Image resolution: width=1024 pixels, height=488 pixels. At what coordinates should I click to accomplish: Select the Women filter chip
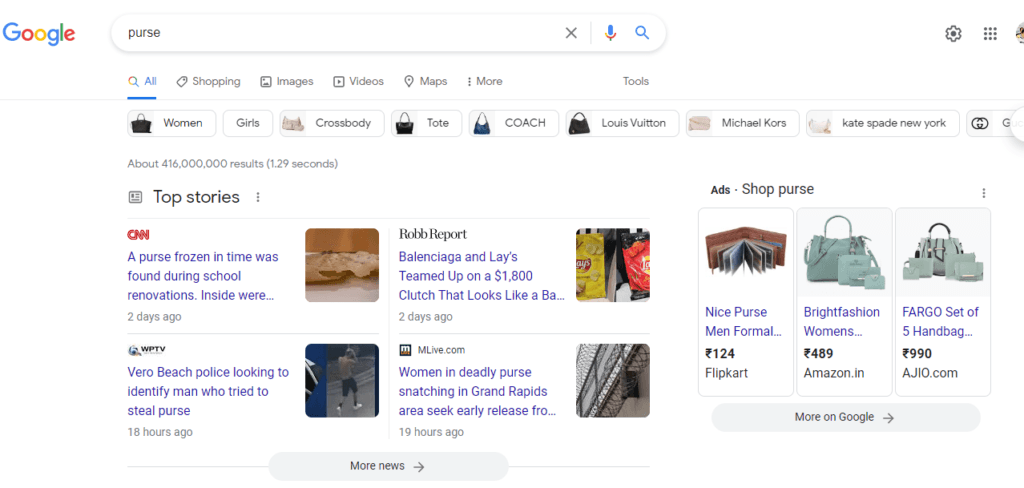172,123
